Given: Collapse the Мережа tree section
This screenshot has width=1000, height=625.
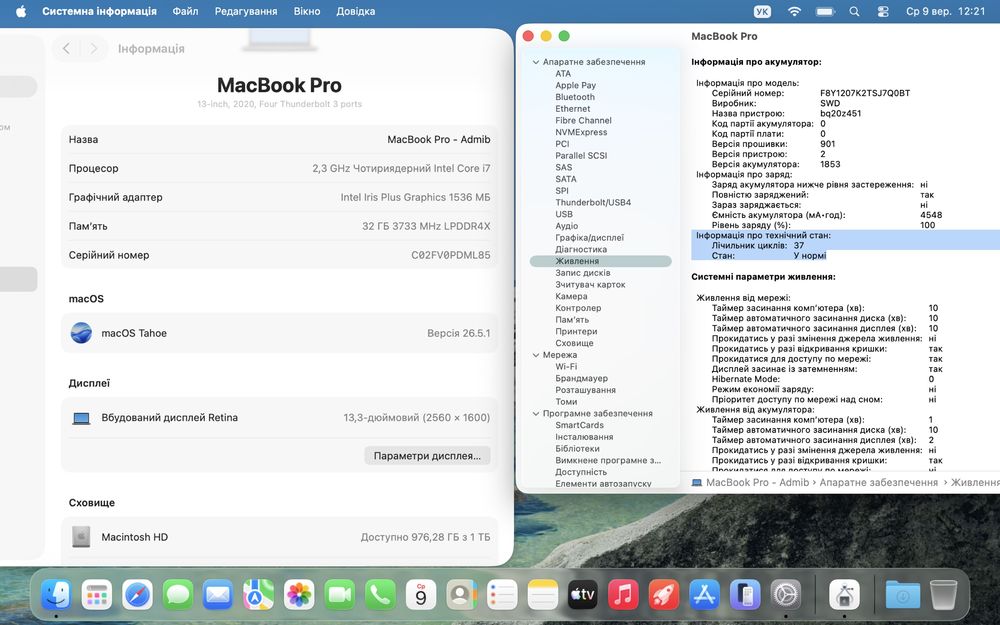Looking at the screenshot, I should (536, 355).
